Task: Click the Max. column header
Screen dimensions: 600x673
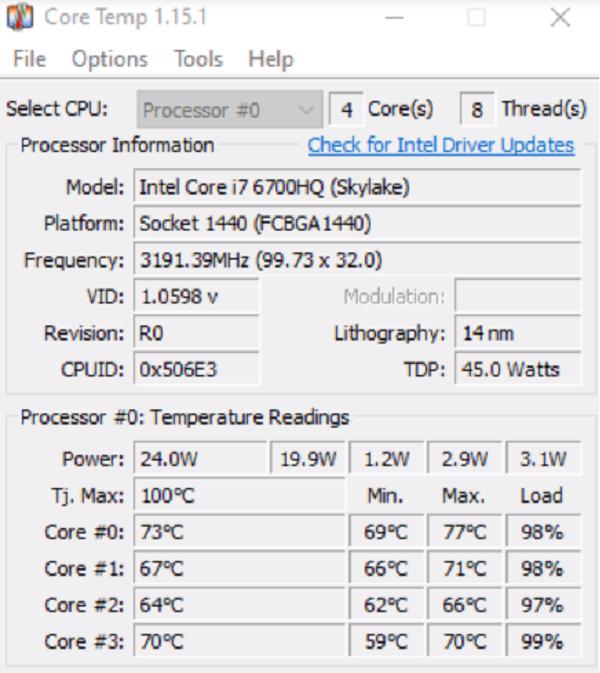Action: 464,496
